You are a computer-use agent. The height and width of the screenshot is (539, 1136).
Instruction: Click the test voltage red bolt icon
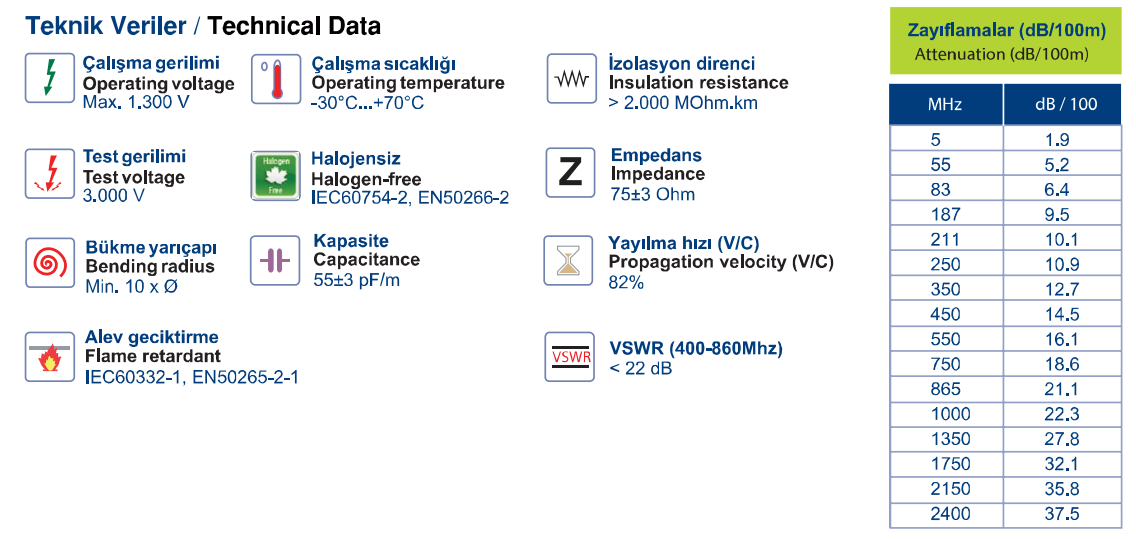pos(49,174)
